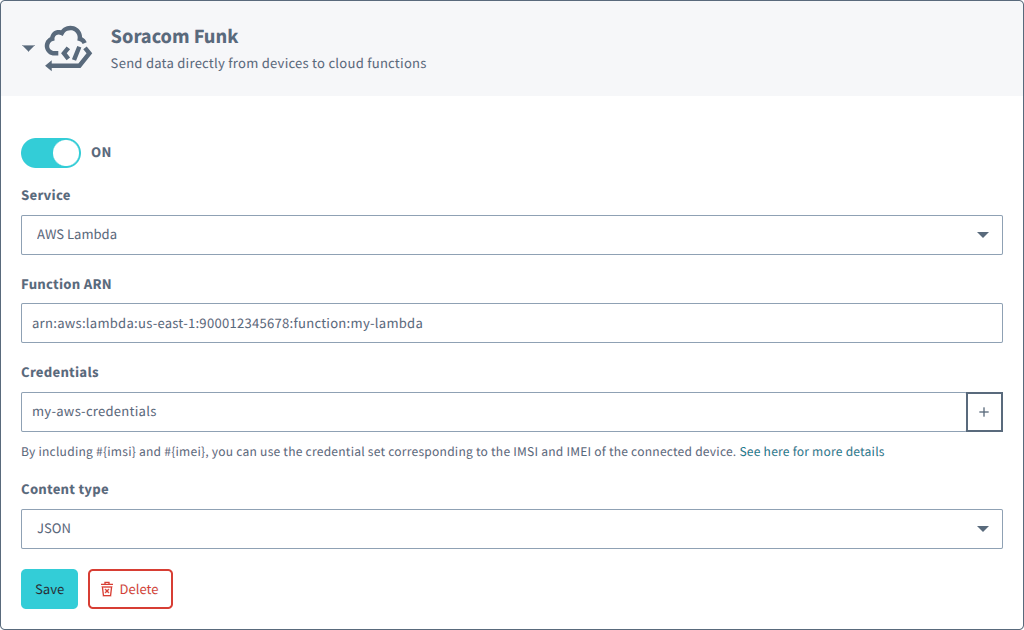Click the Service dropdown arrow icon

point(984,234)
